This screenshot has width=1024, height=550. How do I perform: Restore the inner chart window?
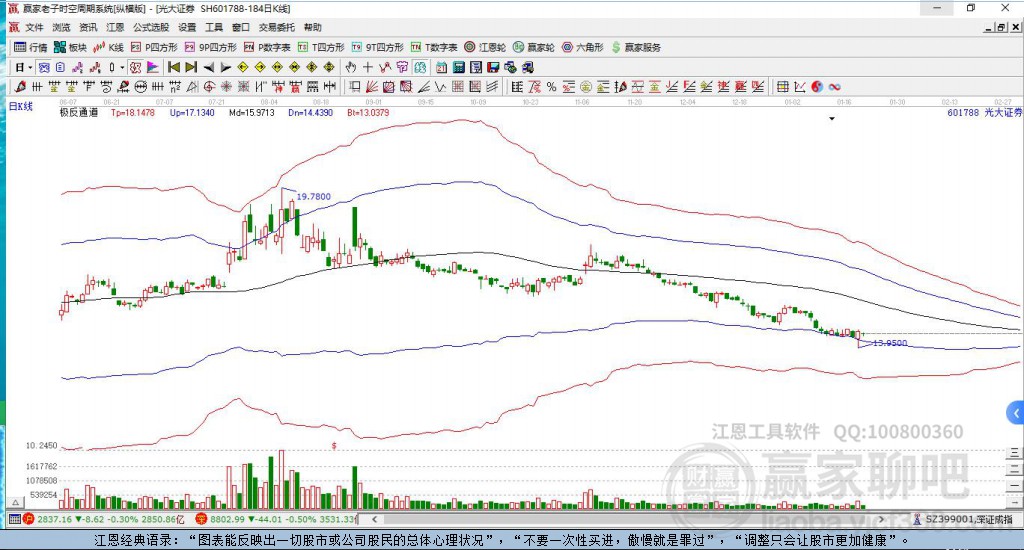(1002, 27)
